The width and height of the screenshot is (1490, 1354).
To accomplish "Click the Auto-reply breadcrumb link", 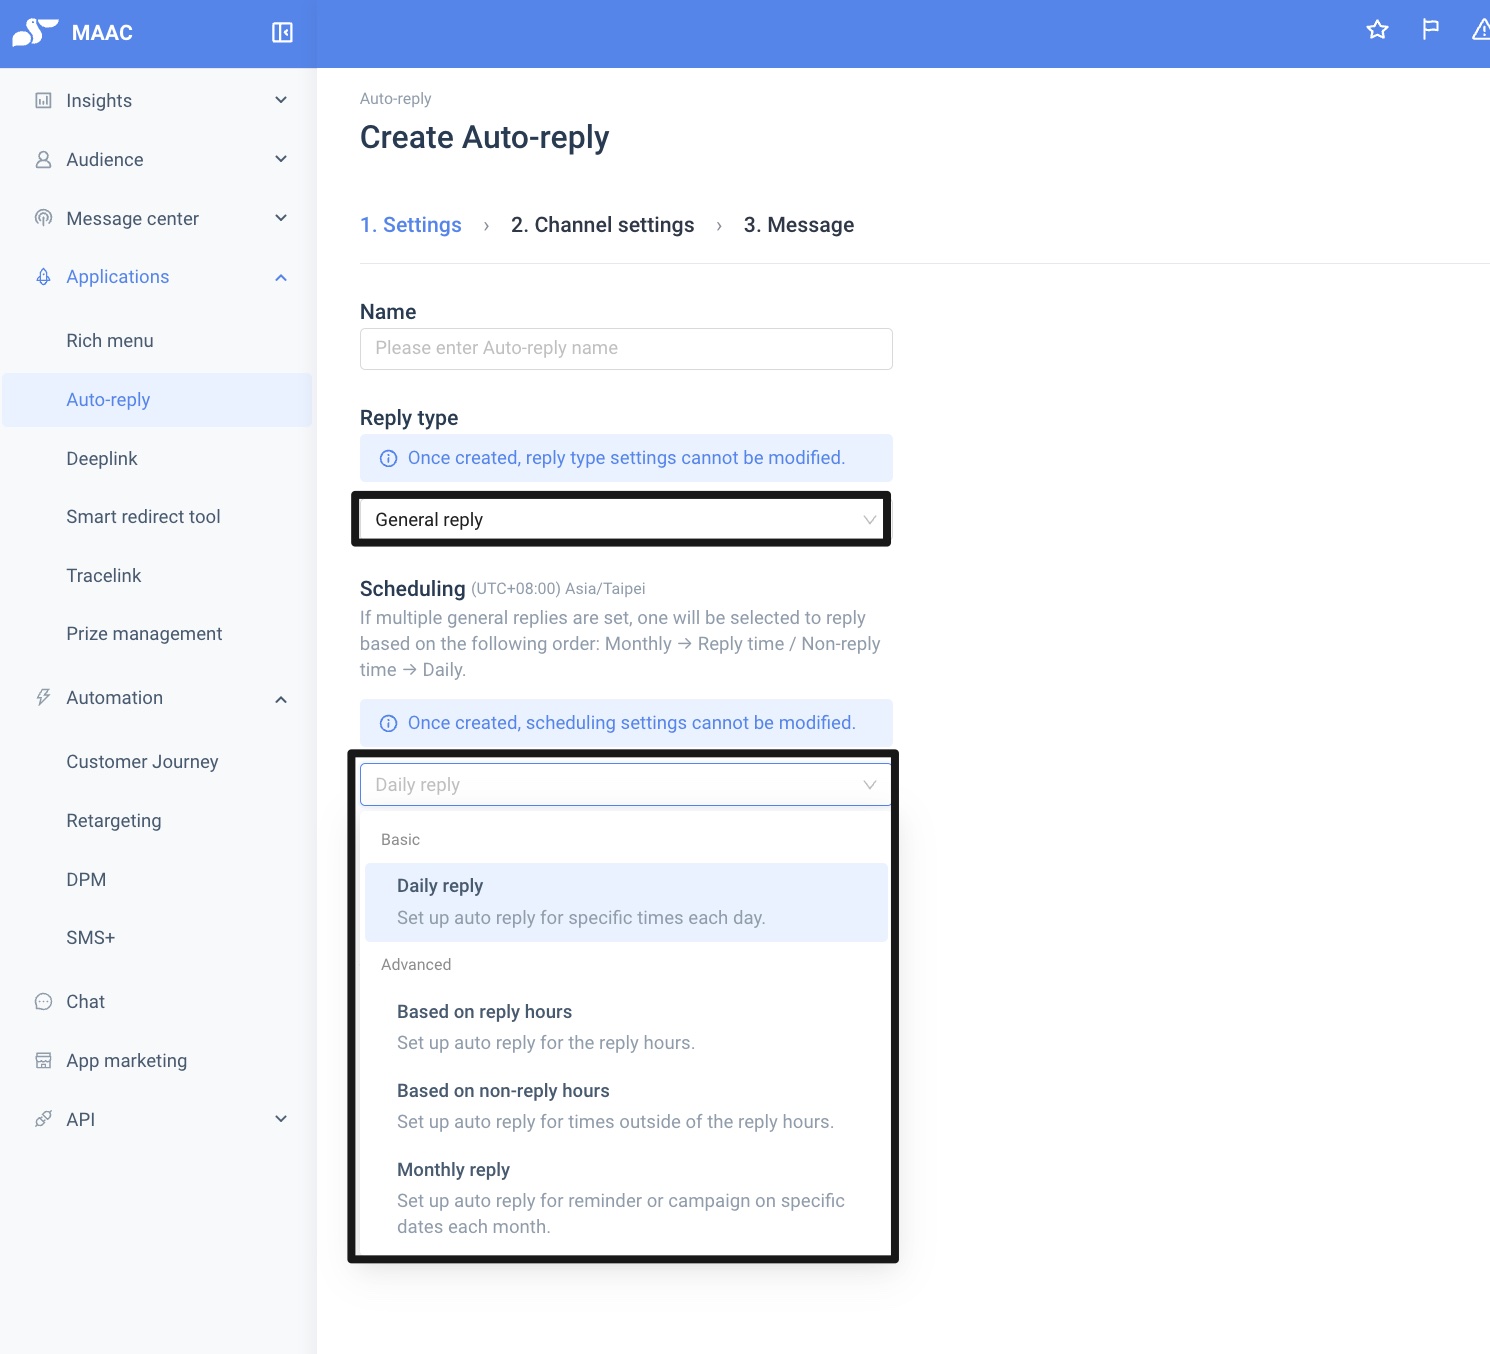I will point(396,99).
